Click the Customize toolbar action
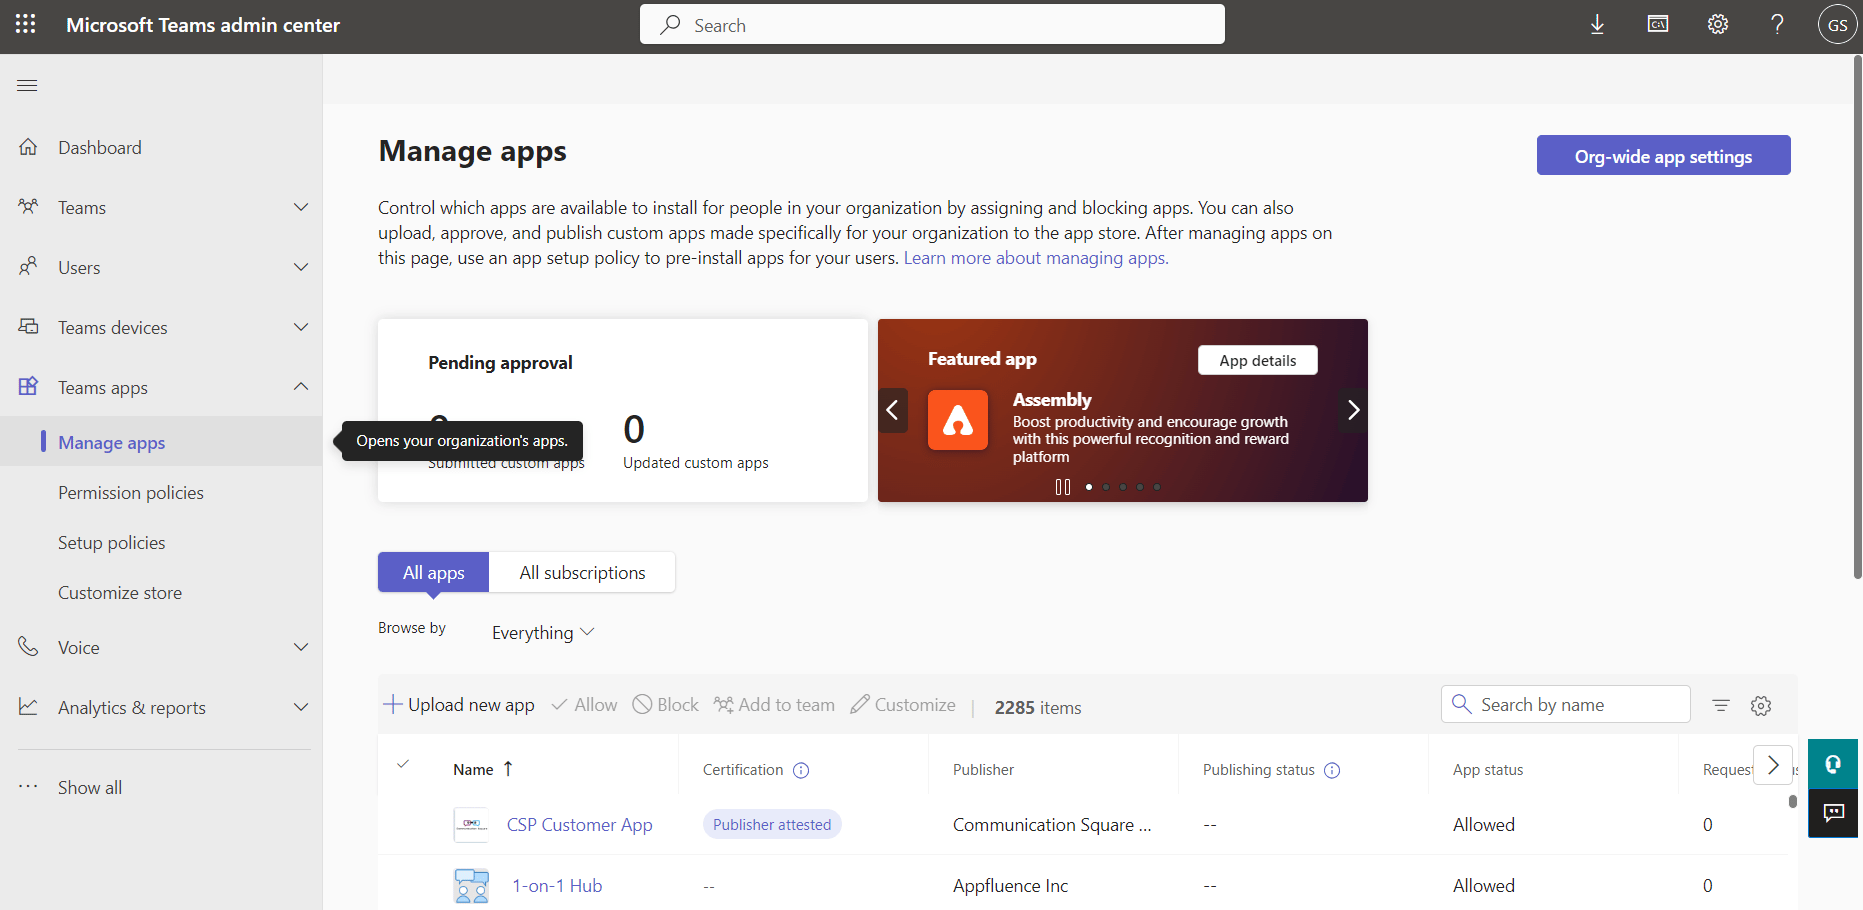 (903, 705)
